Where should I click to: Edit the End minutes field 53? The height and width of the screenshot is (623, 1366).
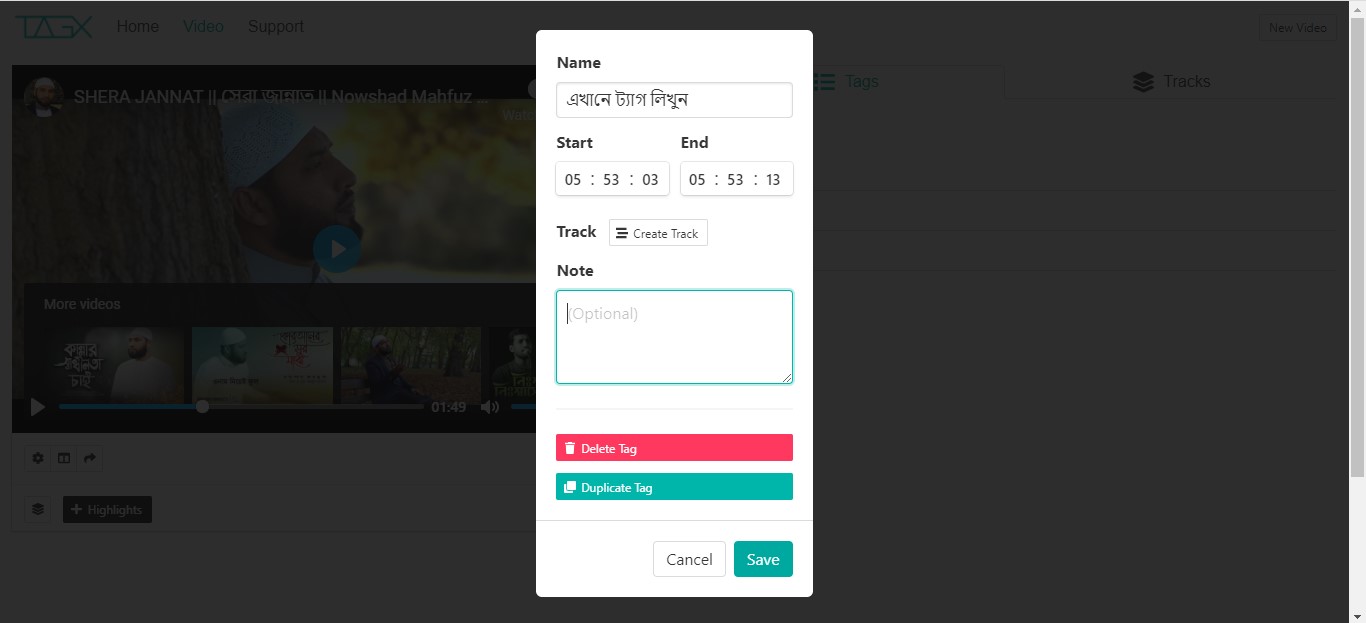point(735,180)
